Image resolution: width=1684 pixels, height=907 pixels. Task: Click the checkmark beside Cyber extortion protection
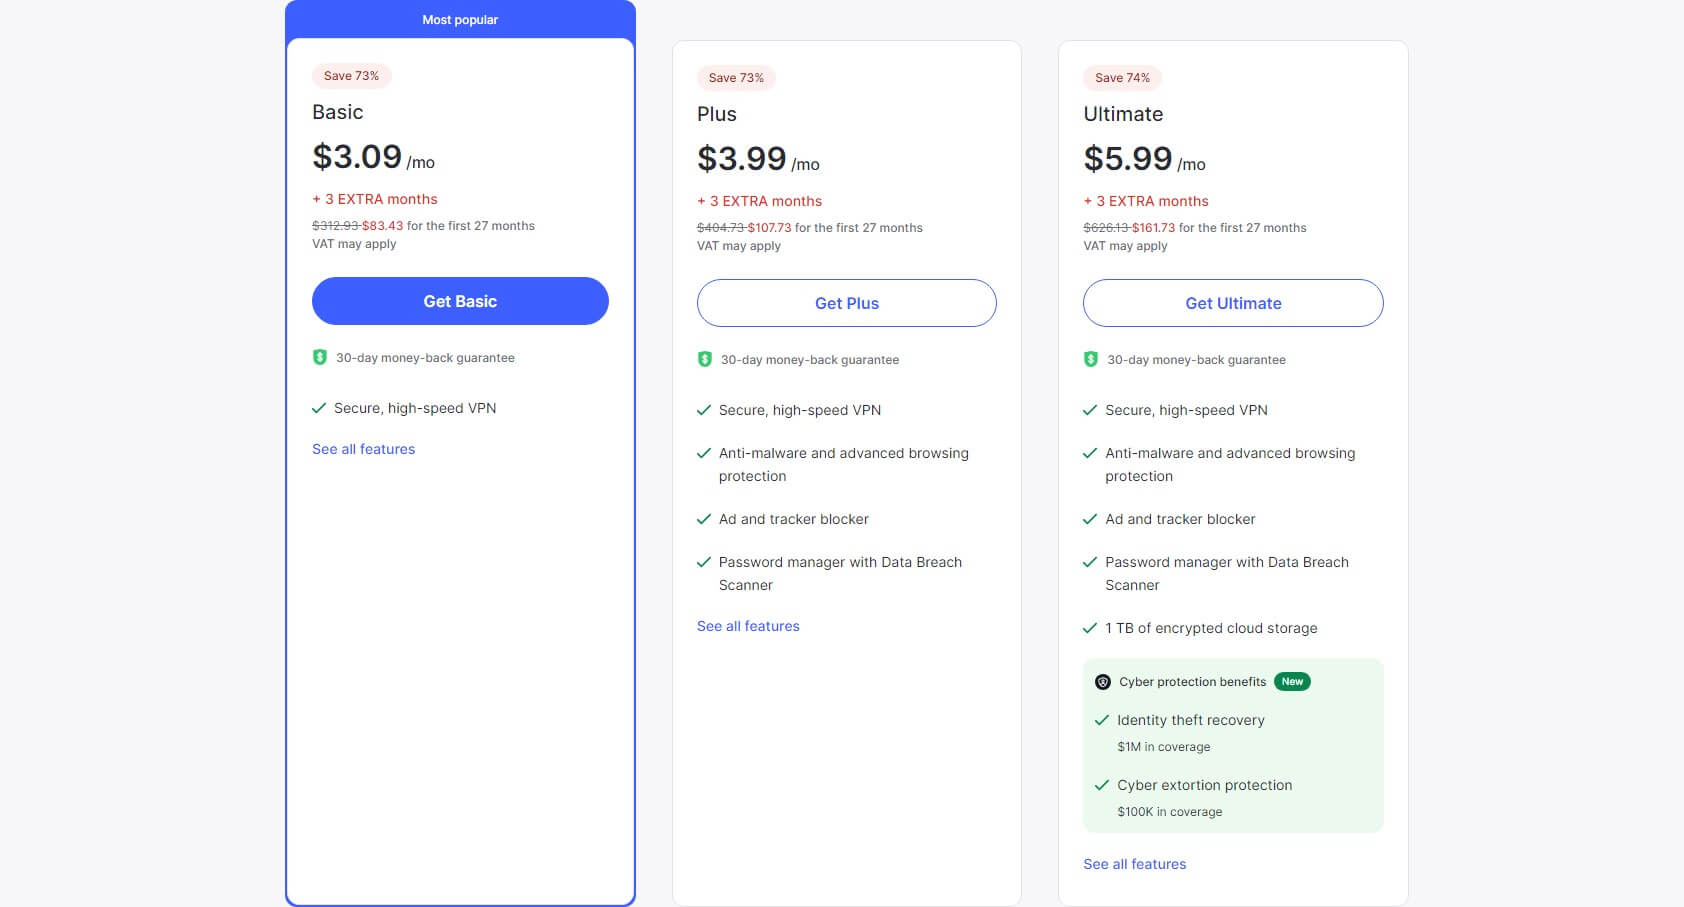[x=1102, y=785]
